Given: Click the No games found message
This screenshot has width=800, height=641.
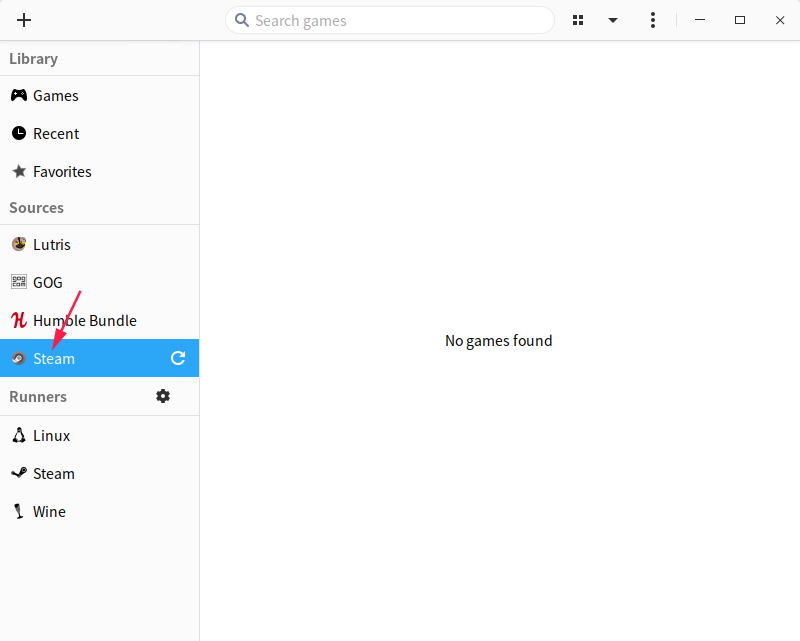Looking at the screenshot, I should click(498, 340).
